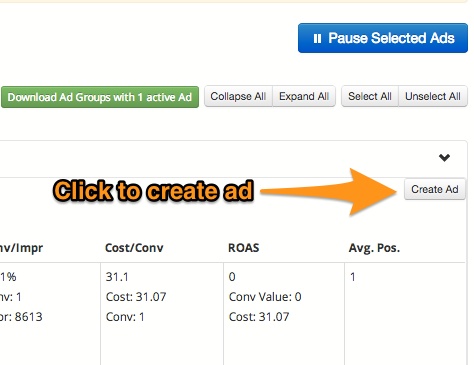
Task: Click the partially visible Conv/Impr column header
Action: click(21, 248)
